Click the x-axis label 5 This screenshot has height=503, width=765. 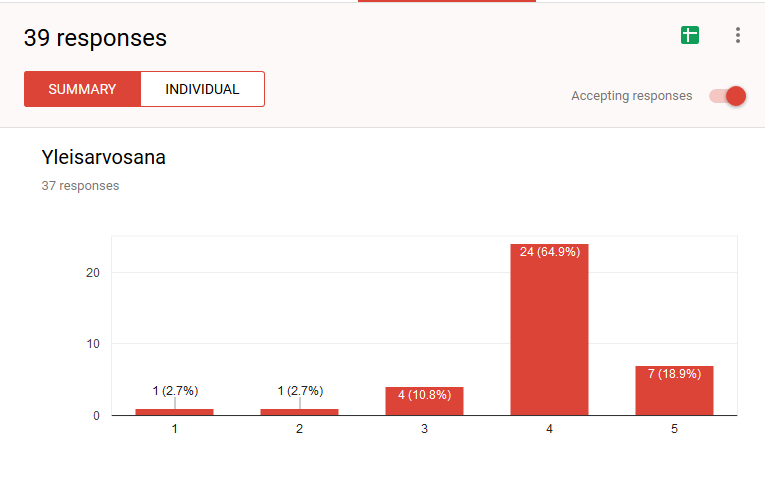point(674,429)
